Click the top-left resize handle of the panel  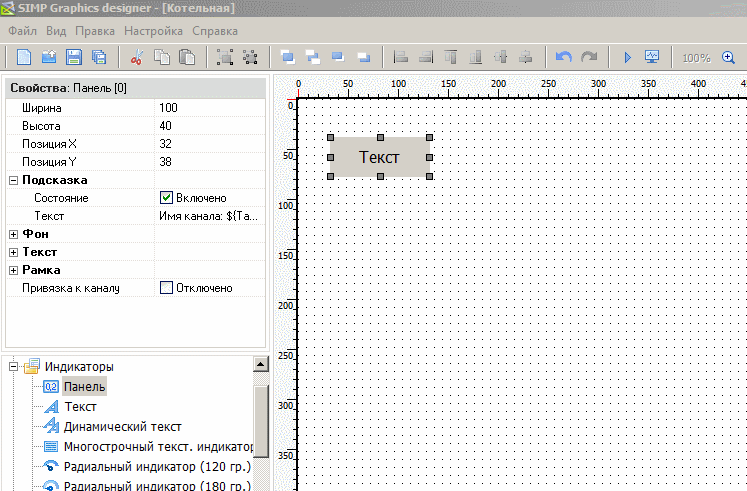coord(330,138)
